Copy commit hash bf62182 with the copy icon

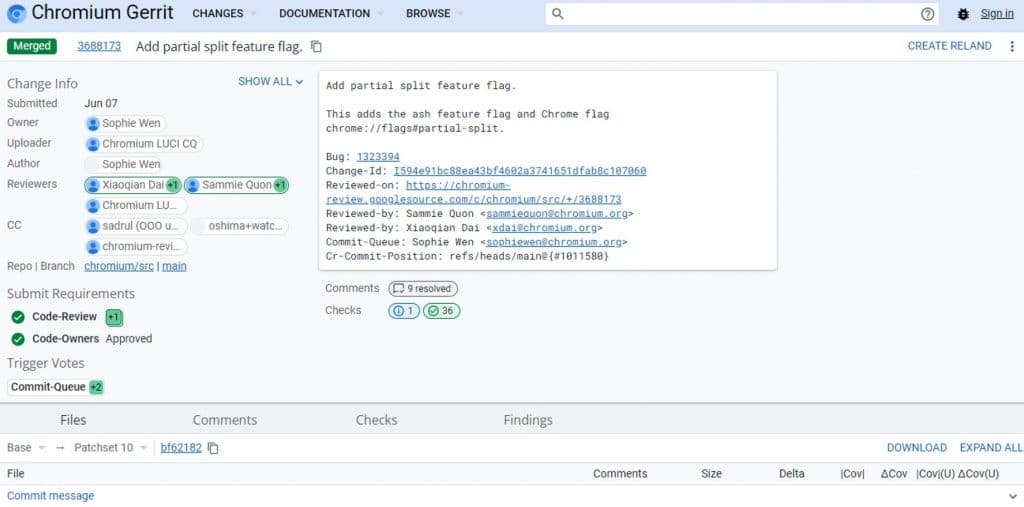pyautogui.click(x=213, y=448)
